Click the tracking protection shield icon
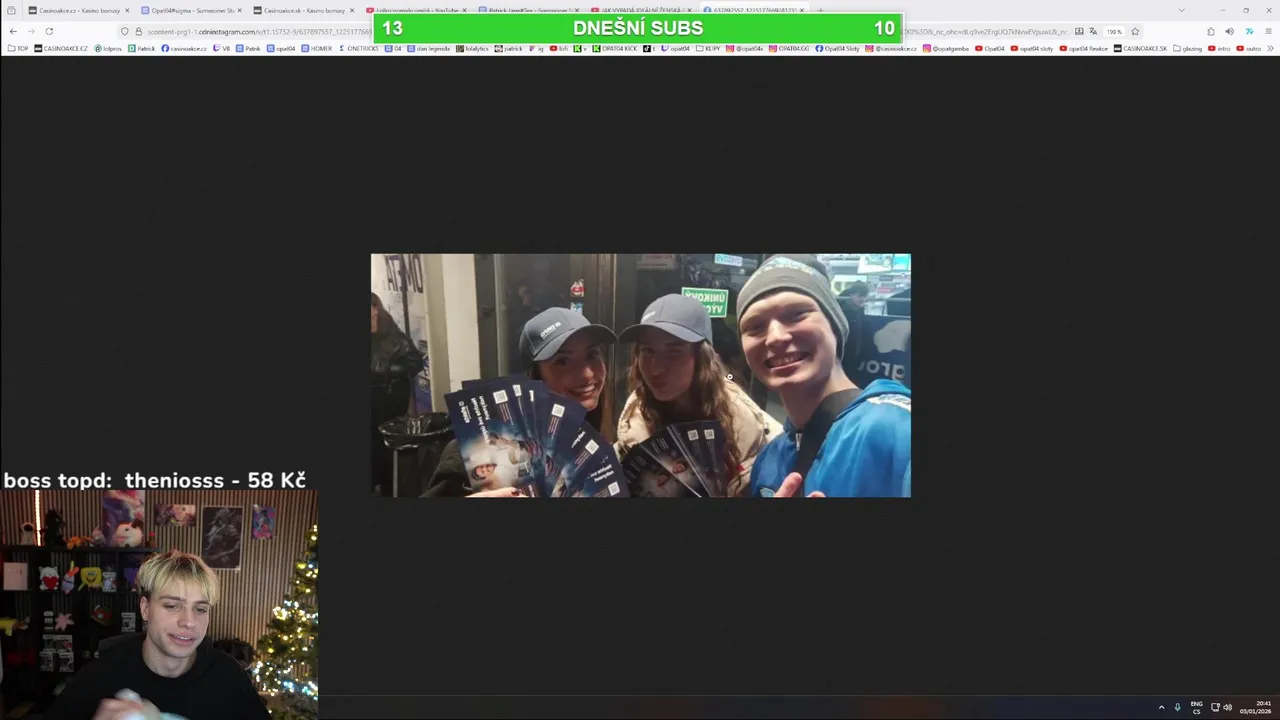 [124, 31]
